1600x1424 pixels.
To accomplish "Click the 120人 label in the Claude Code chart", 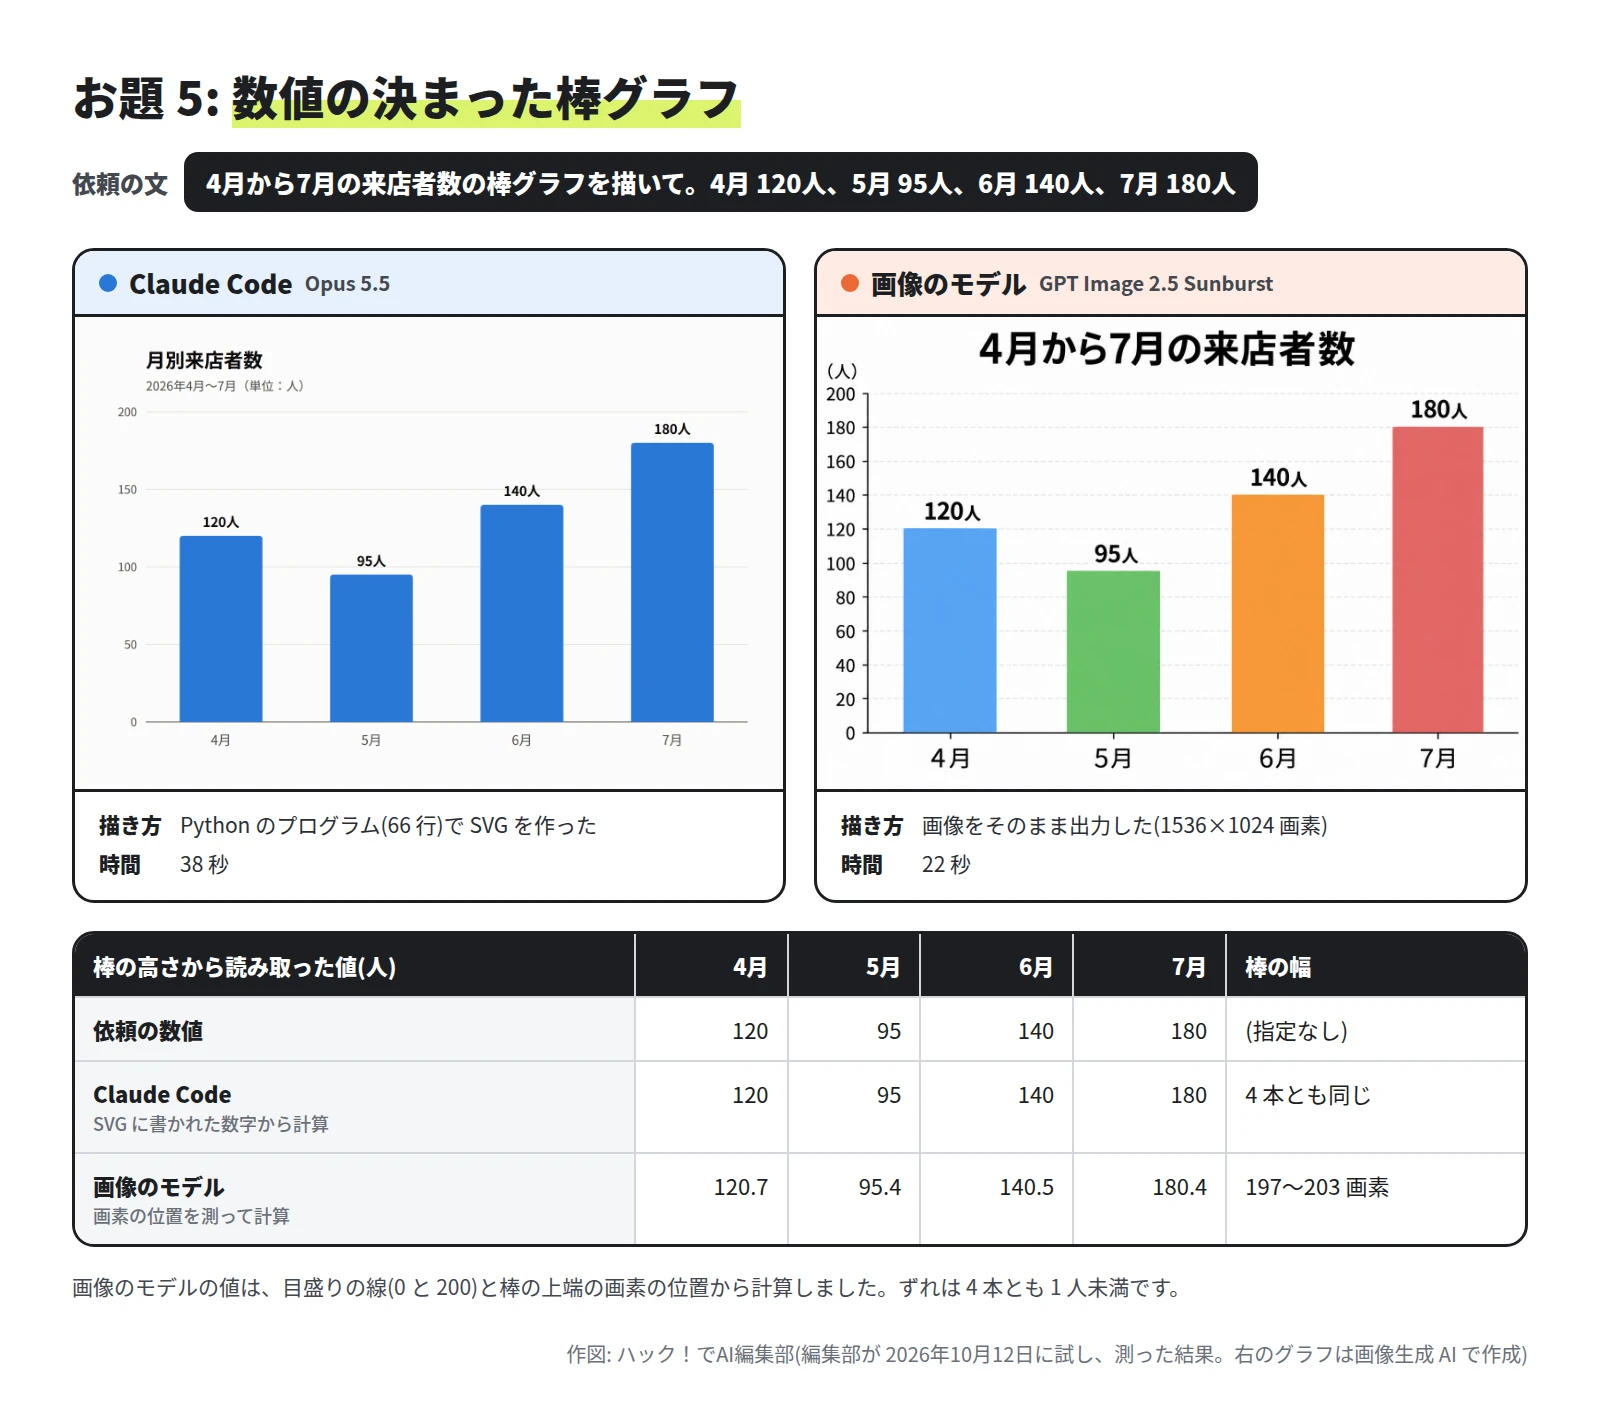I will [220, 522].
